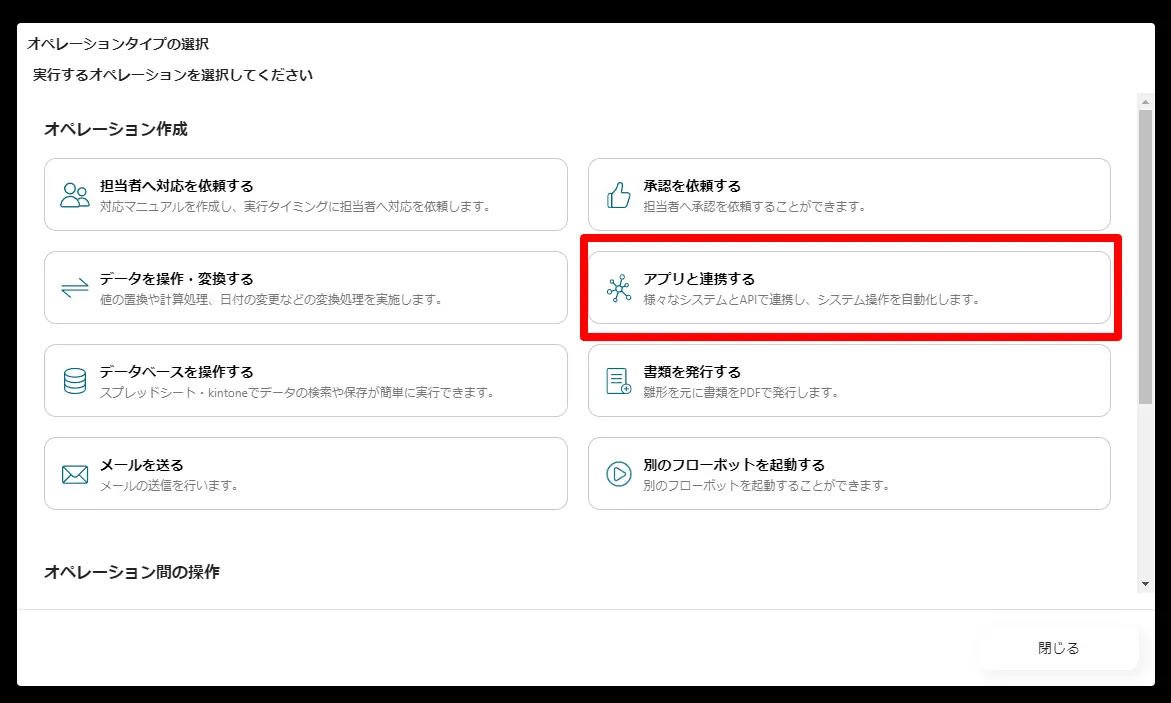Choose 書類を発行する operation
Screen dimensions: 1171x703
(x=849, y=380)
